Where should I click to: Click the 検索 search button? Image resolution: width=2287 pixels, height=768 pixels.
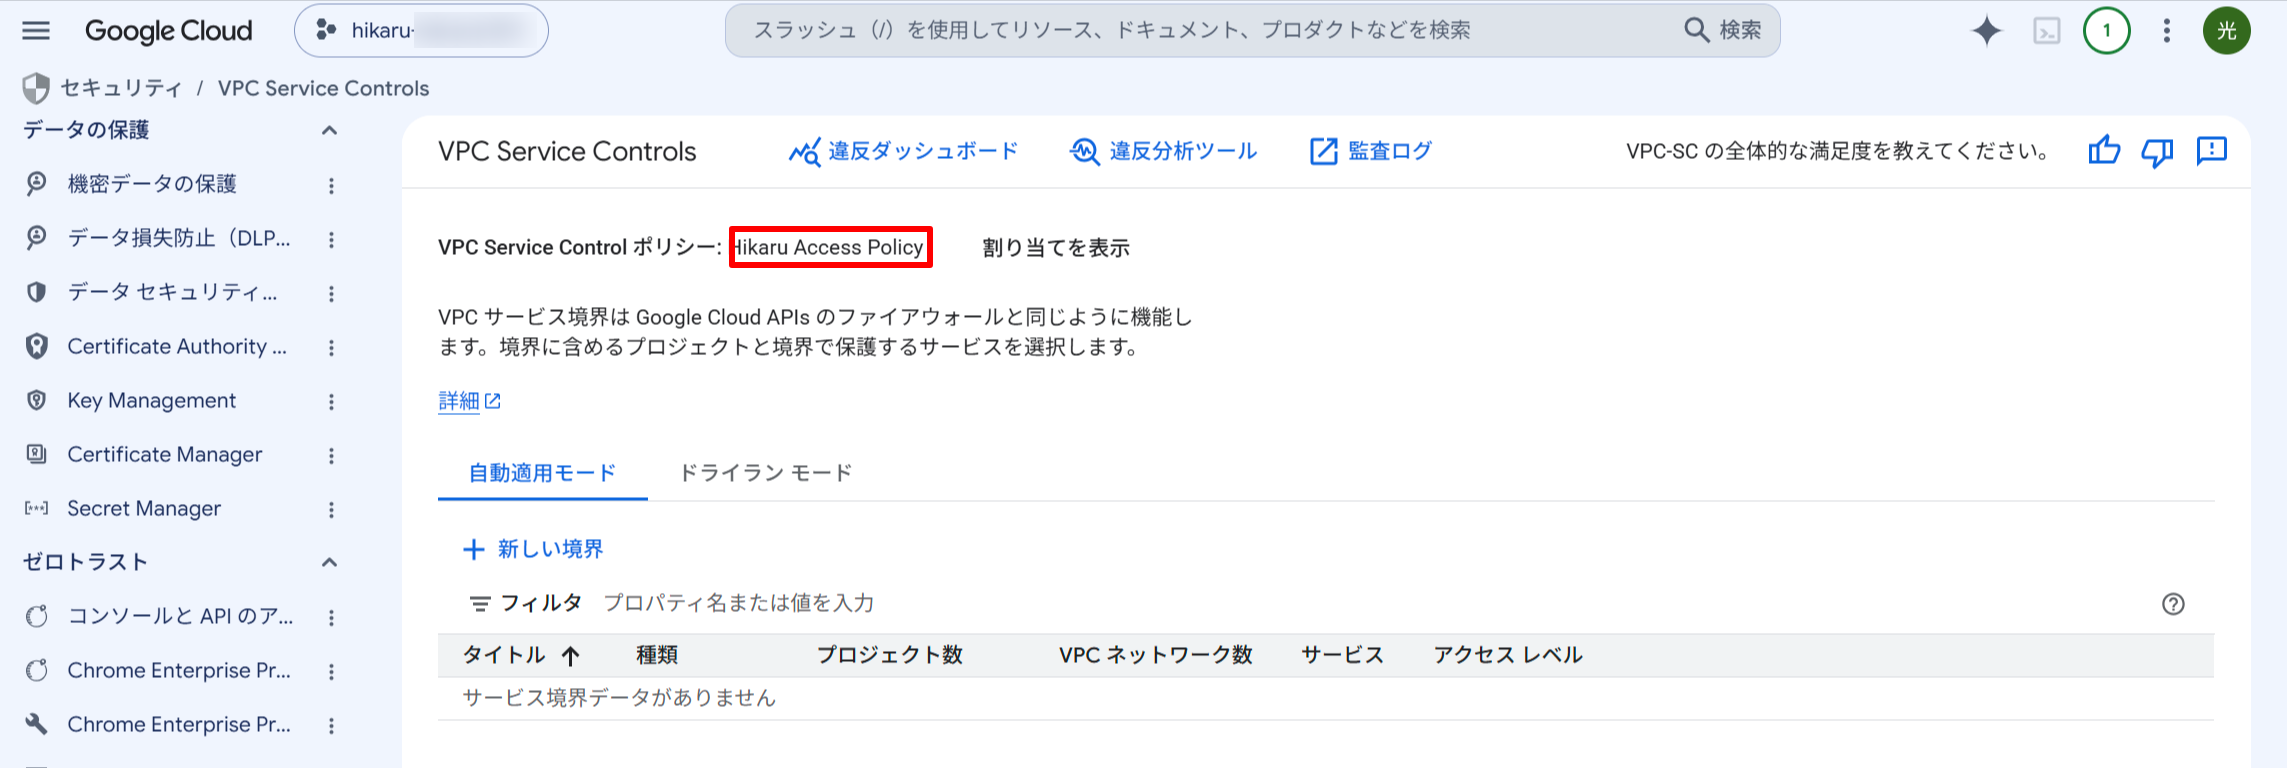pos(1724,30)
